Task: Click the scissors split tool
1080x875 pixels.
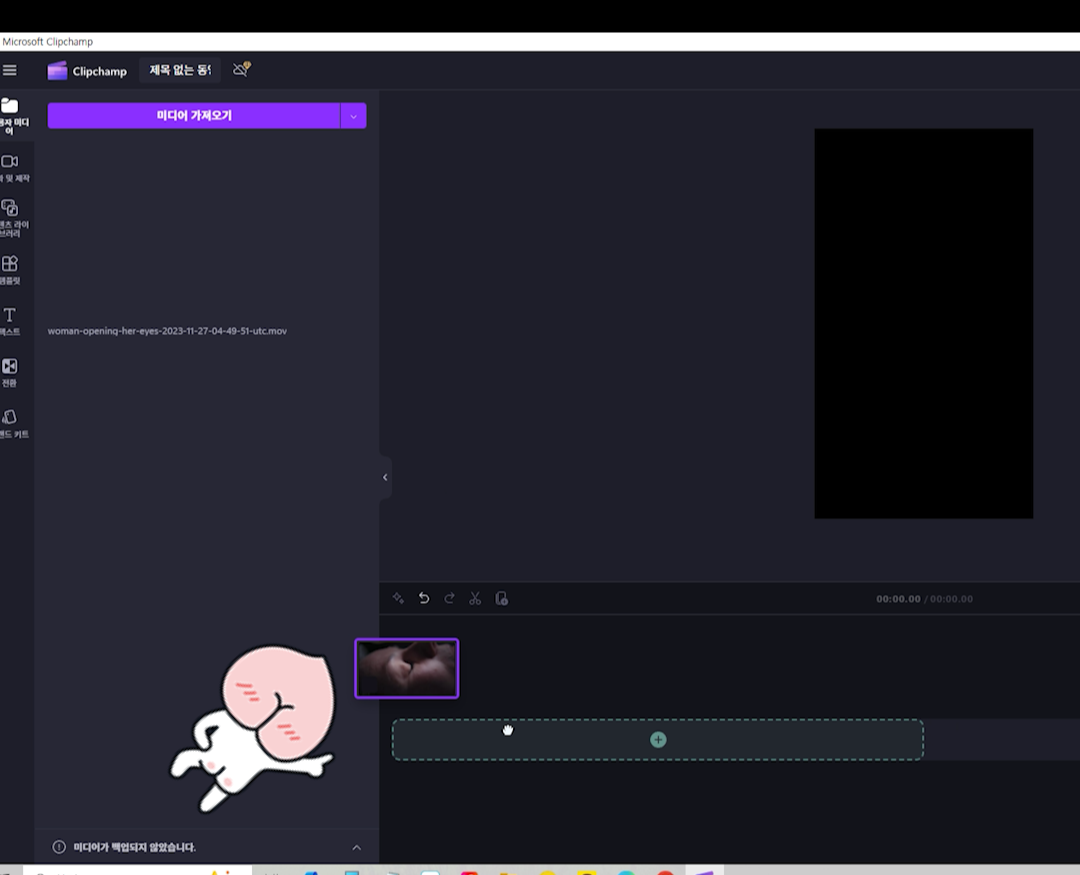Action: (x=475, y=598)
